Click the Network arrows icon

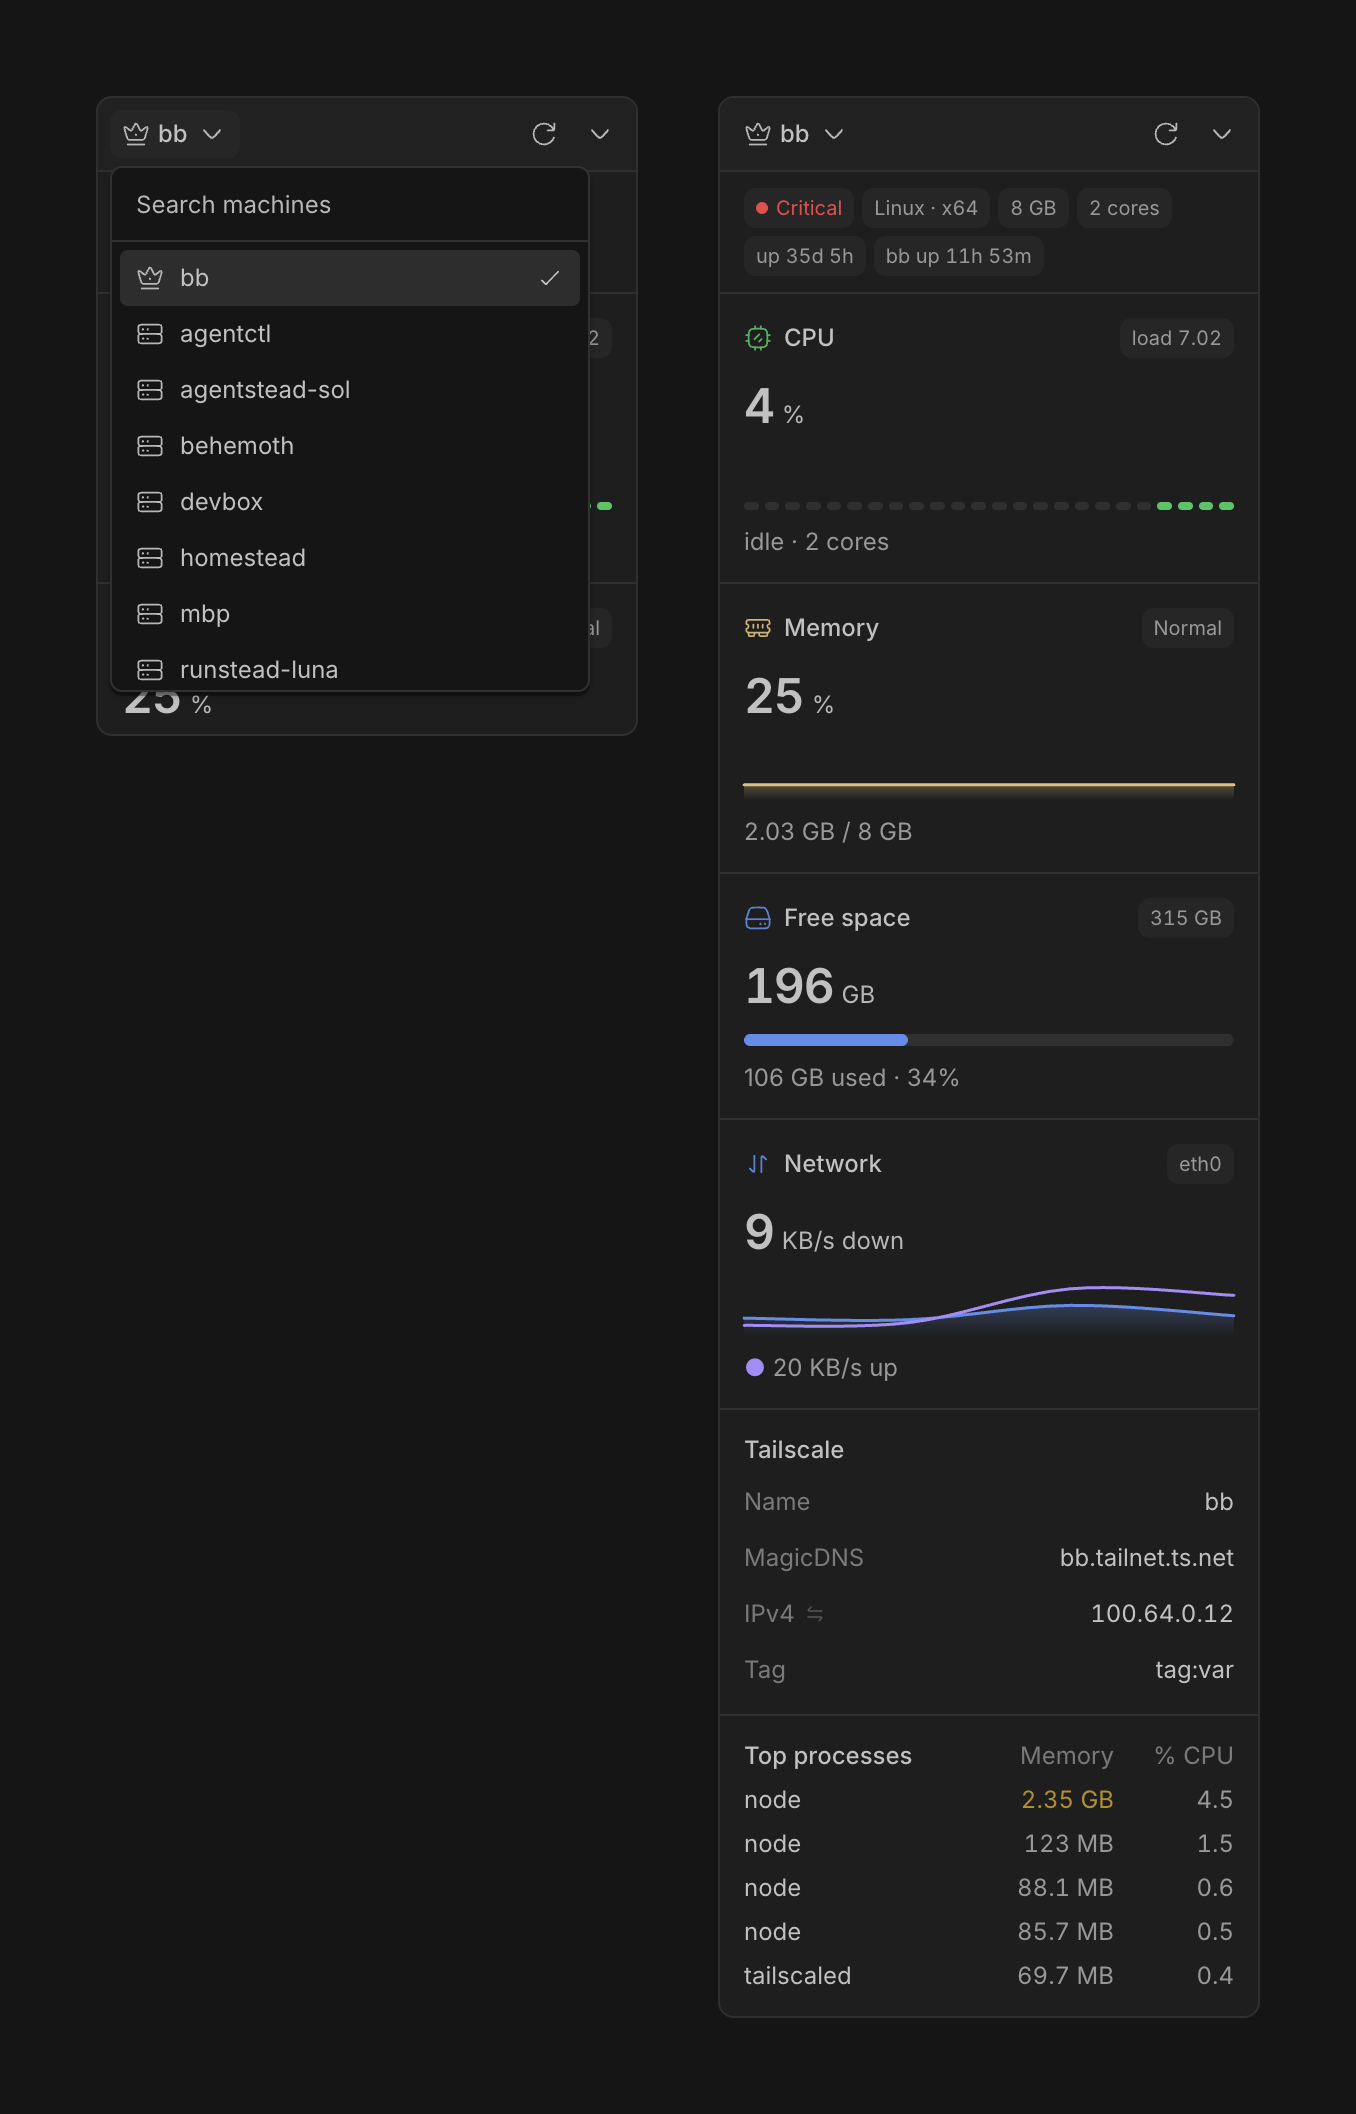click(x=758, y=1164)
